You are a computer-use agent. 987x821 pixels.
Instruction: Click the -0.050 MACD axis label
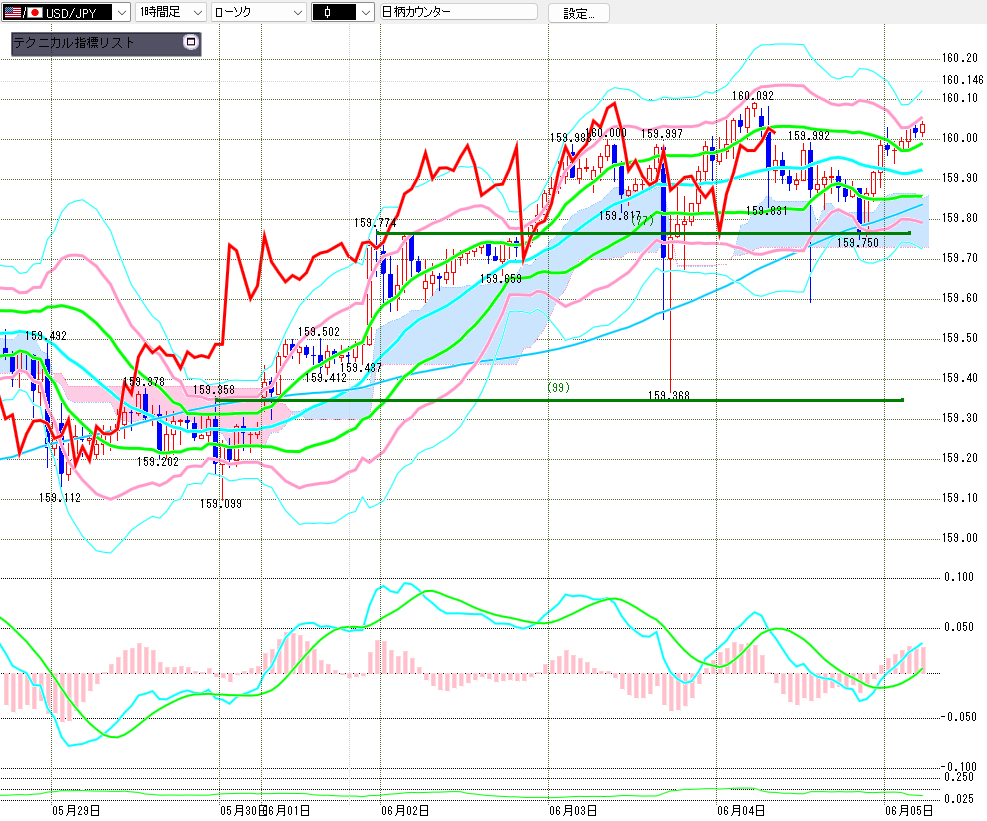click(959, 716)
